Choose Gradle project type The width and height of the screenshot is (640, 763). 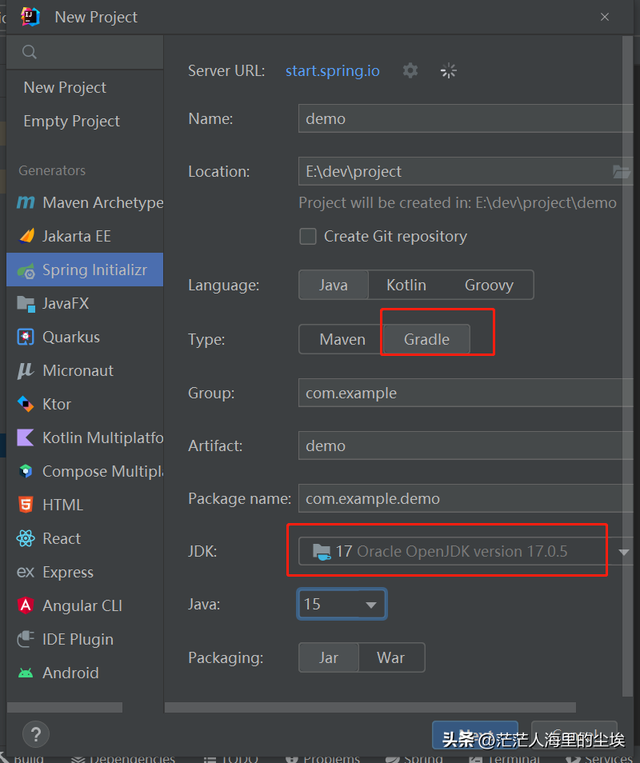[x=427, y=339]
